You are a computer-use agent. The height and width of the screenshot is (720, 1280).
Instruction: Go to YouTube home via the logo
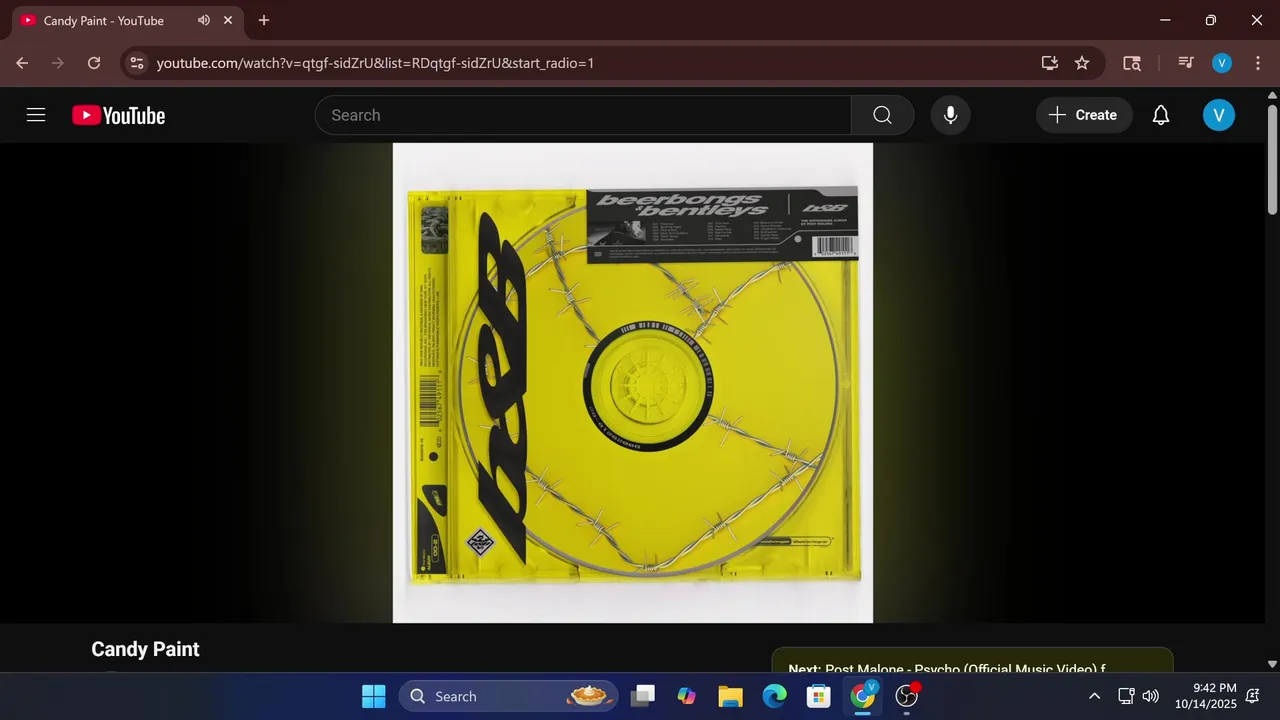[x=118, y=116]
